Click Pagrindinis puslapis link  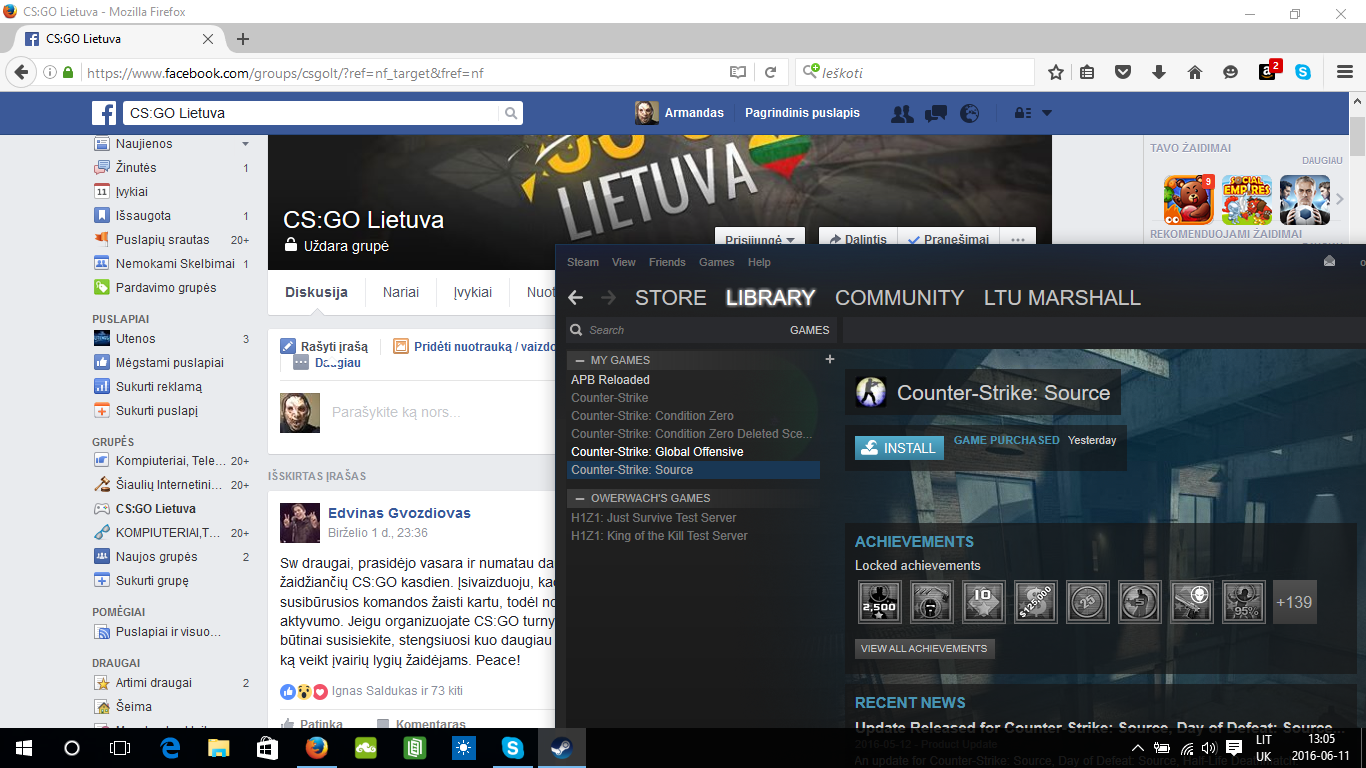click(x=802, y=113)
